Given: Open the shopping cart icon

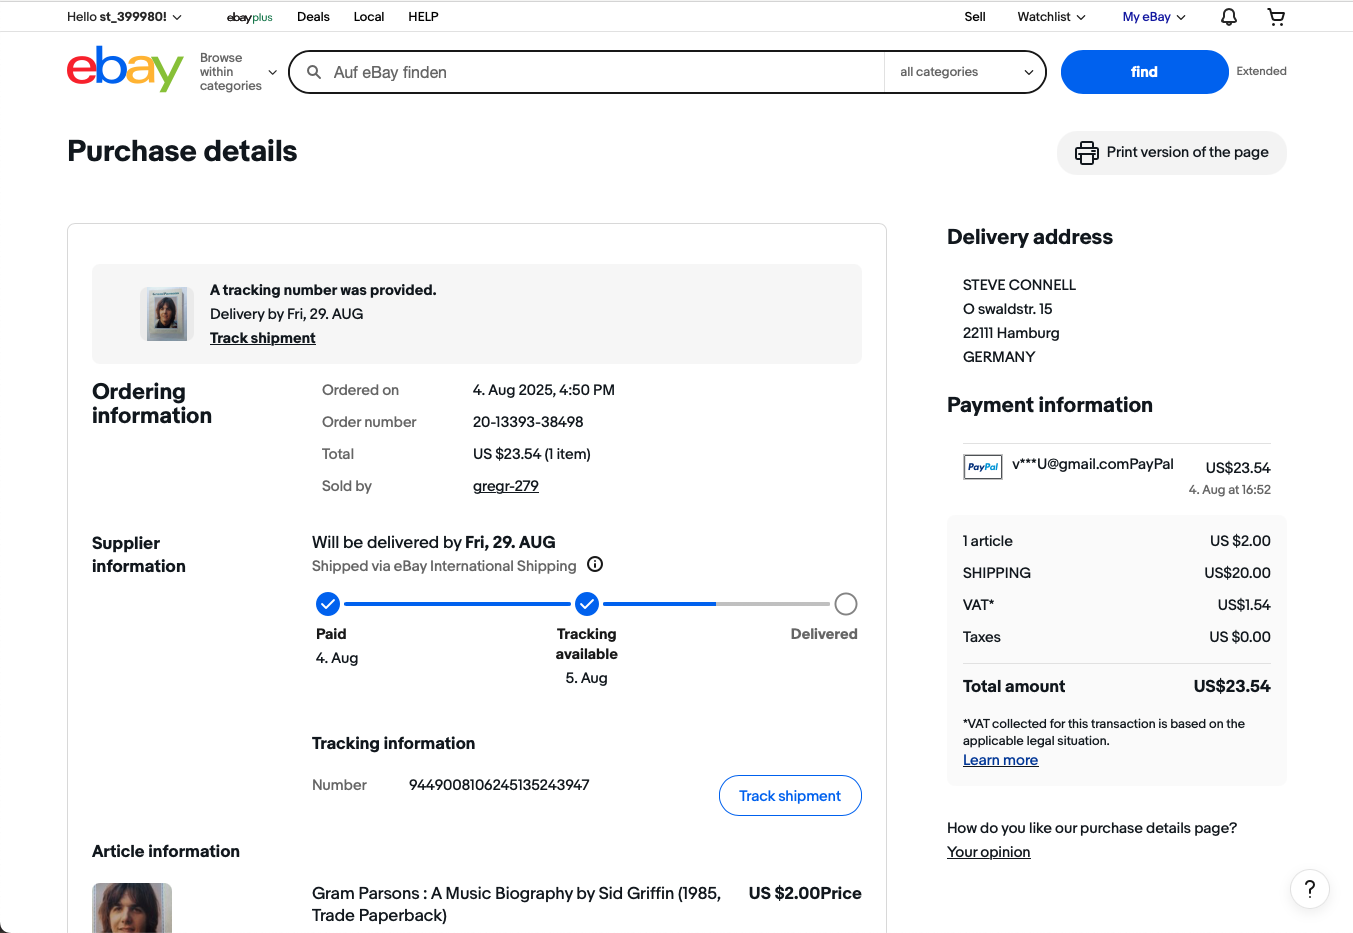Looking at the screenshot, I should click(x=1276, y=17).
